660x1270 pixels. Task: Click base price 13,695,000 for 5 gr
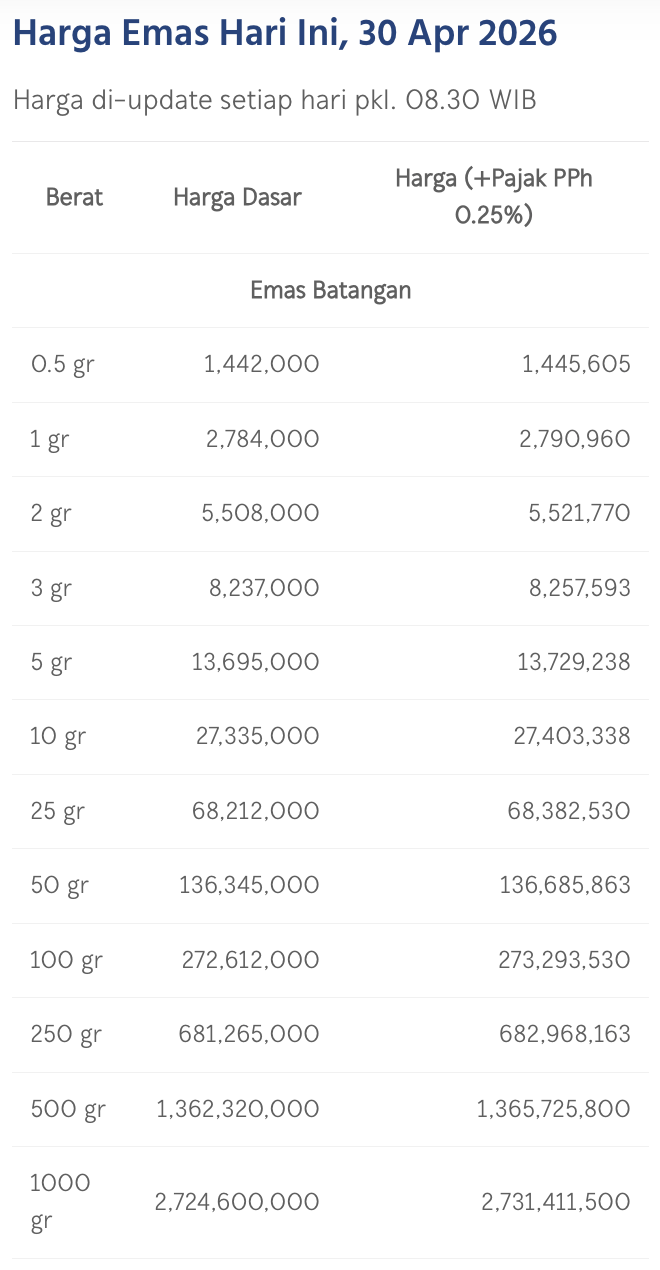[x=256, y=662]
